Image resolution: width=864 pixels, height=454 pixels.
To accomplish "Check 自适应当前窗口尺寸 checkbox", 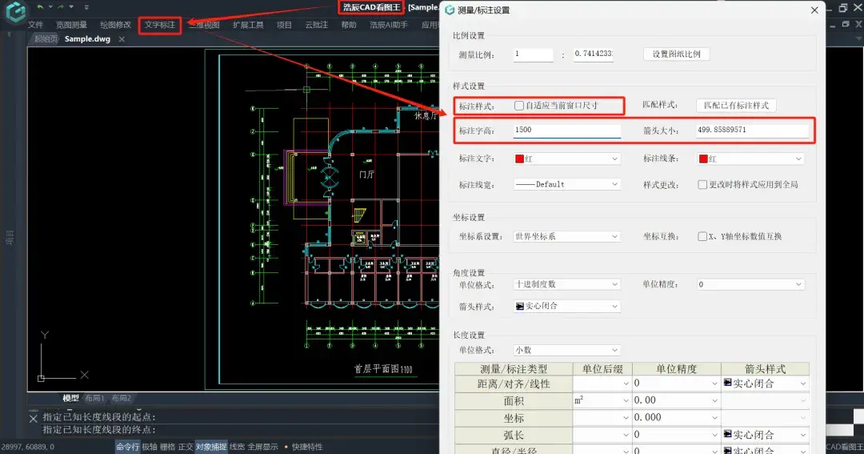I will click(x=519, y=105).
